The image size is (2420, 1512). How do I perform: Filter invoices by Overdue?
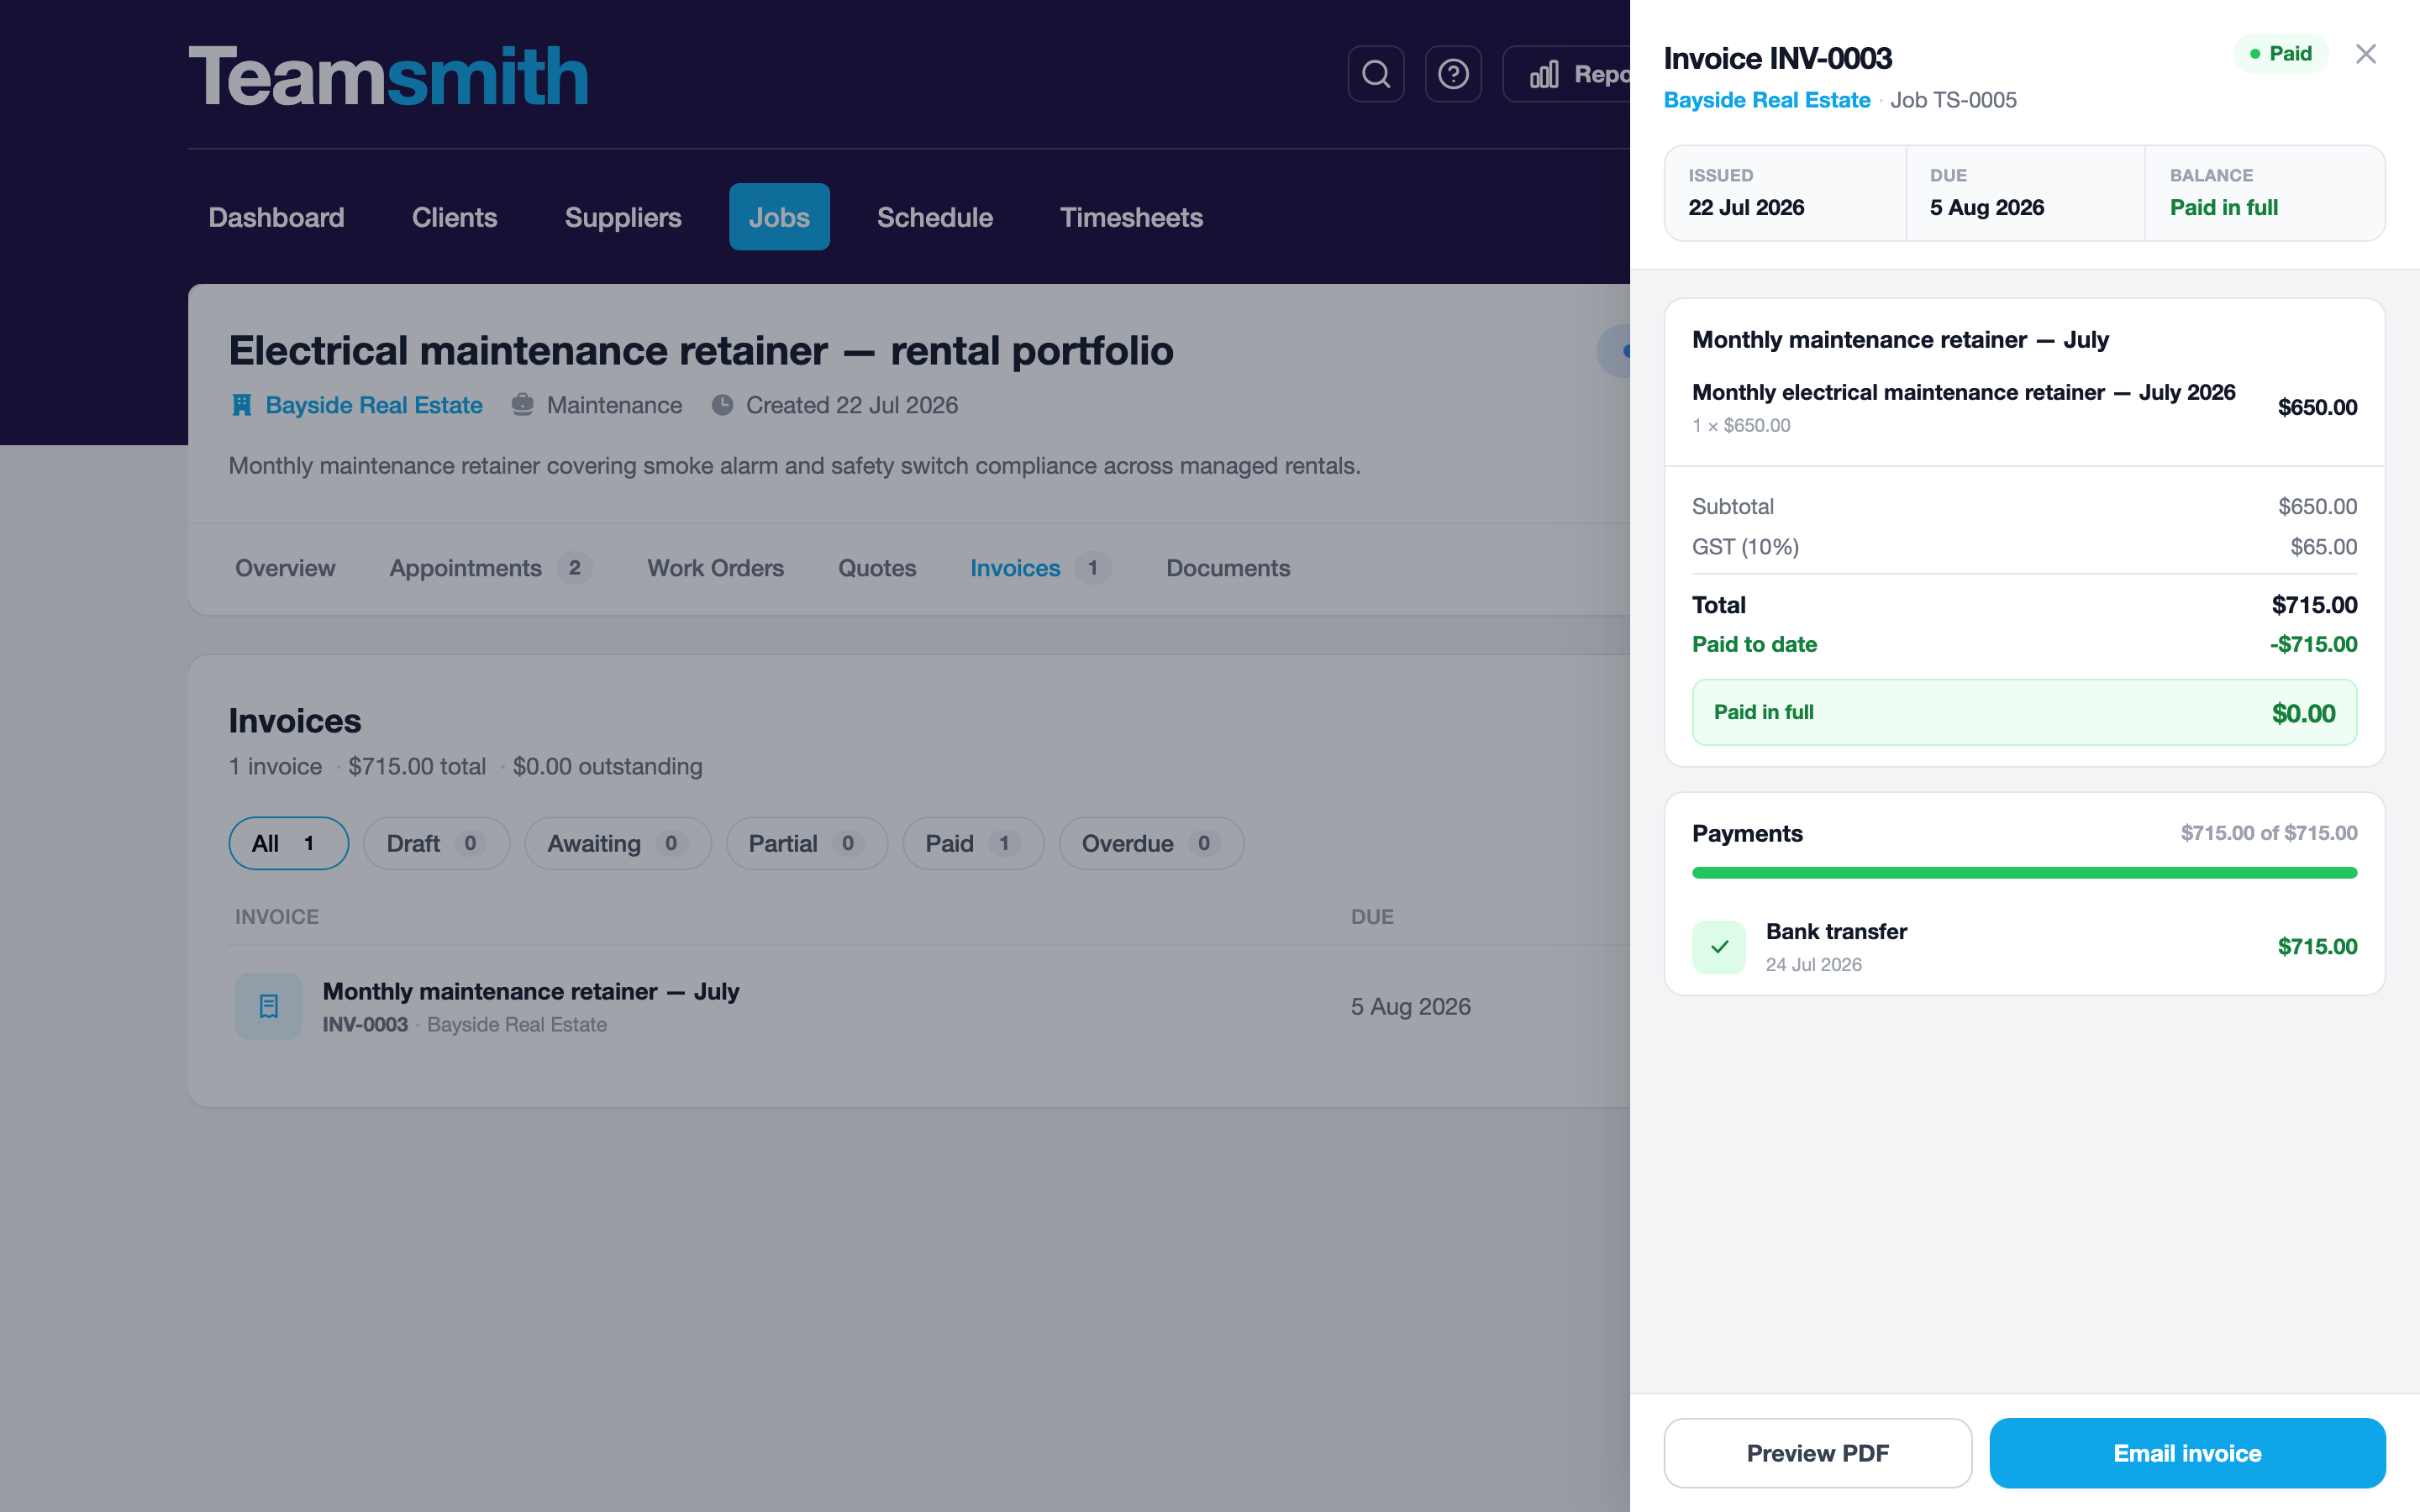pos(1151,843)
